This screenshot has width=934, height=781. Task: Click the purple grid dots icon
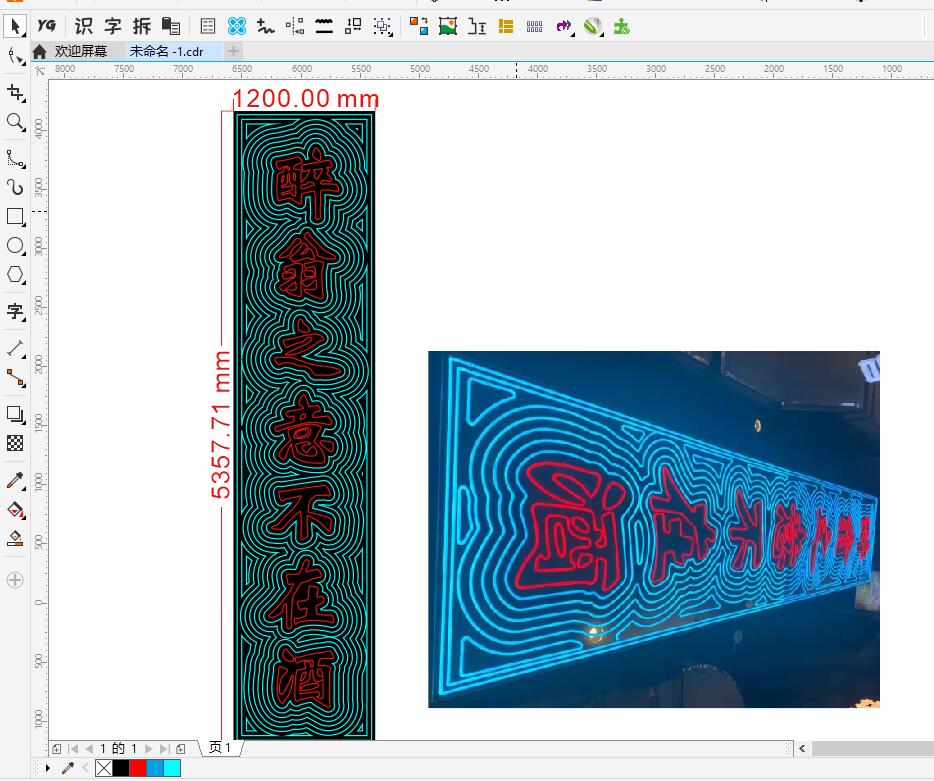(x=534, y=26)
